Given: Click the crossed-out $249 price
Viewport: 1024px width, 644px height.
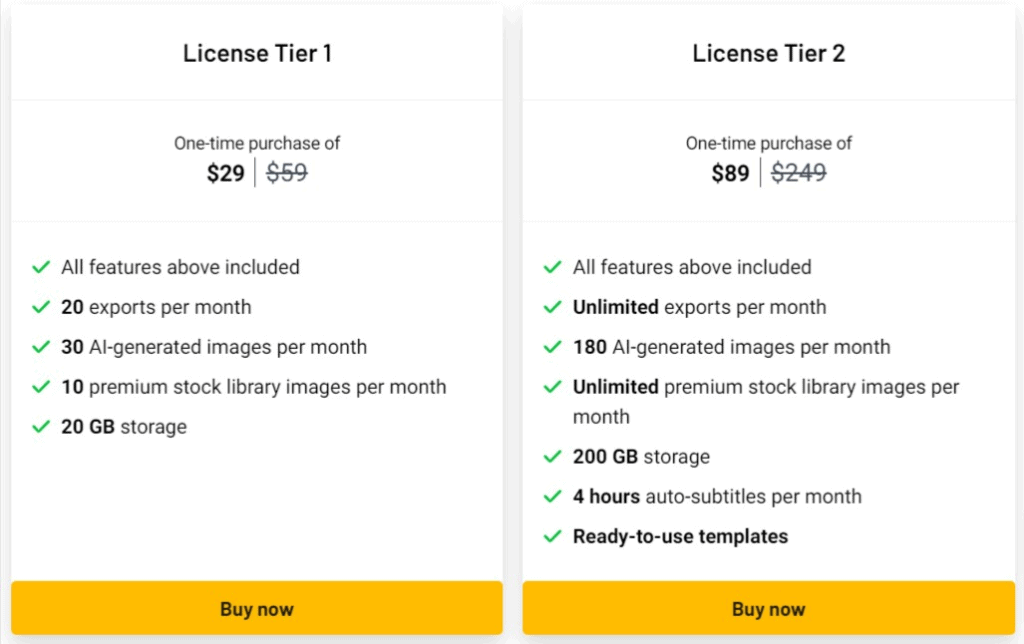Looking at the screenshot, I should point(799,172).
